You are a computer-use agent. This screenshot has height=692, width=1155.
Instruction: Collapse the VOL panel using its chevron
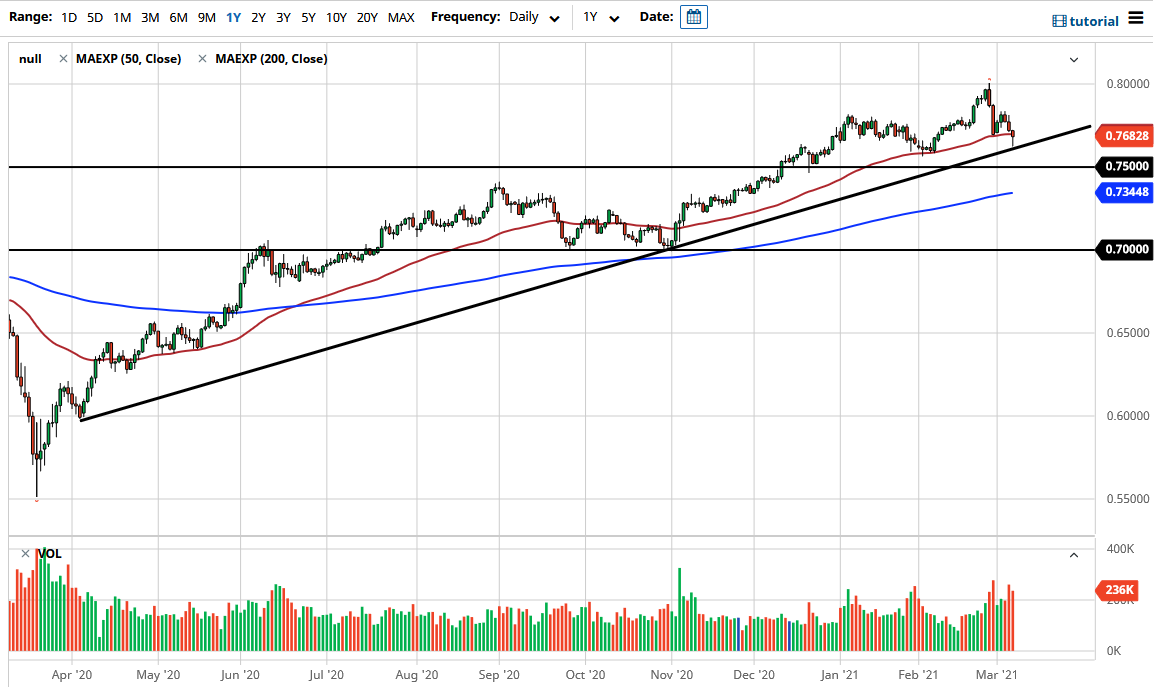coord(1073,554)
